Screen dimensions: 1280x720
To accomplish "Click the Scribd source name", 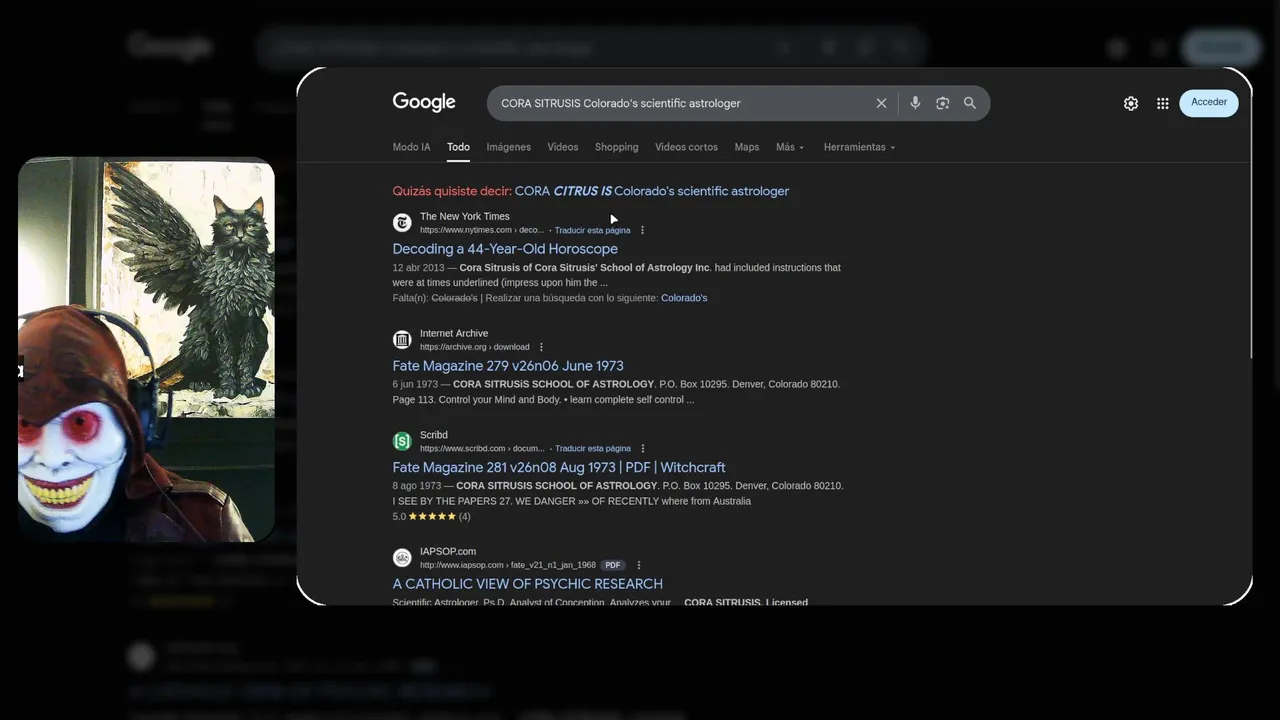I will coord(434,435).
